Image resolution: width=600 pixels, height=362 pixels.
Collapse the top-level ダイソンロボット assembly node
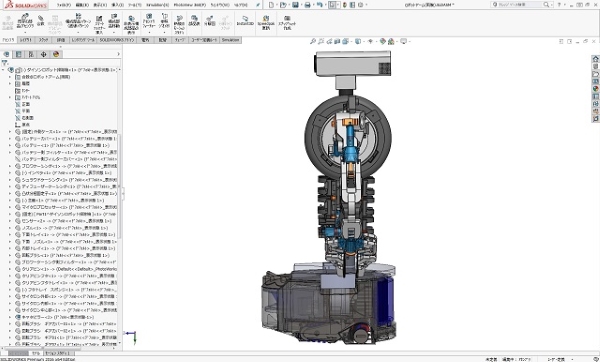coord(3,70)
